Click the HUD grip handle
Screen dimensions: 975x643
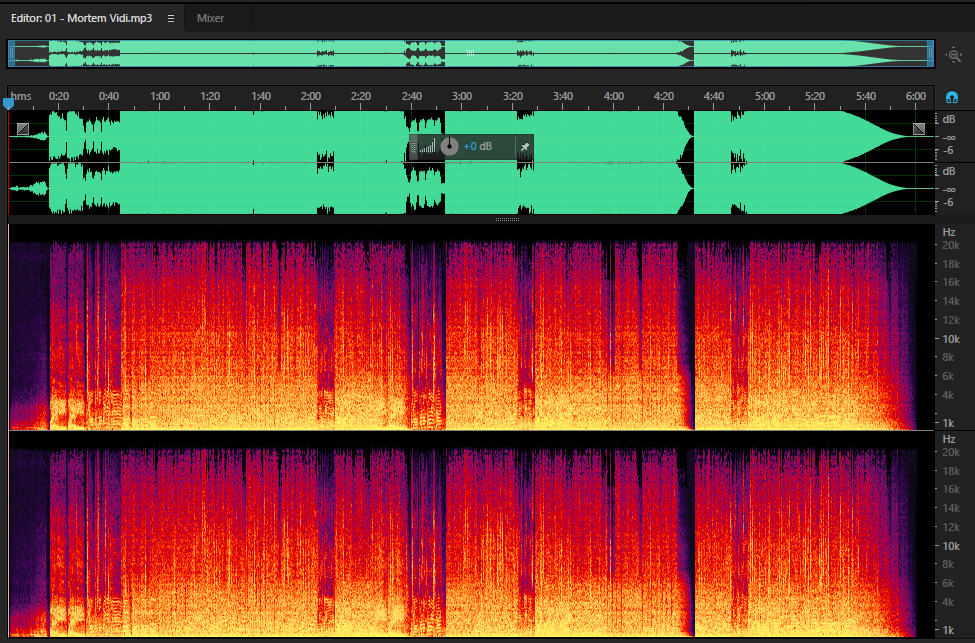[x=414, y=147]
